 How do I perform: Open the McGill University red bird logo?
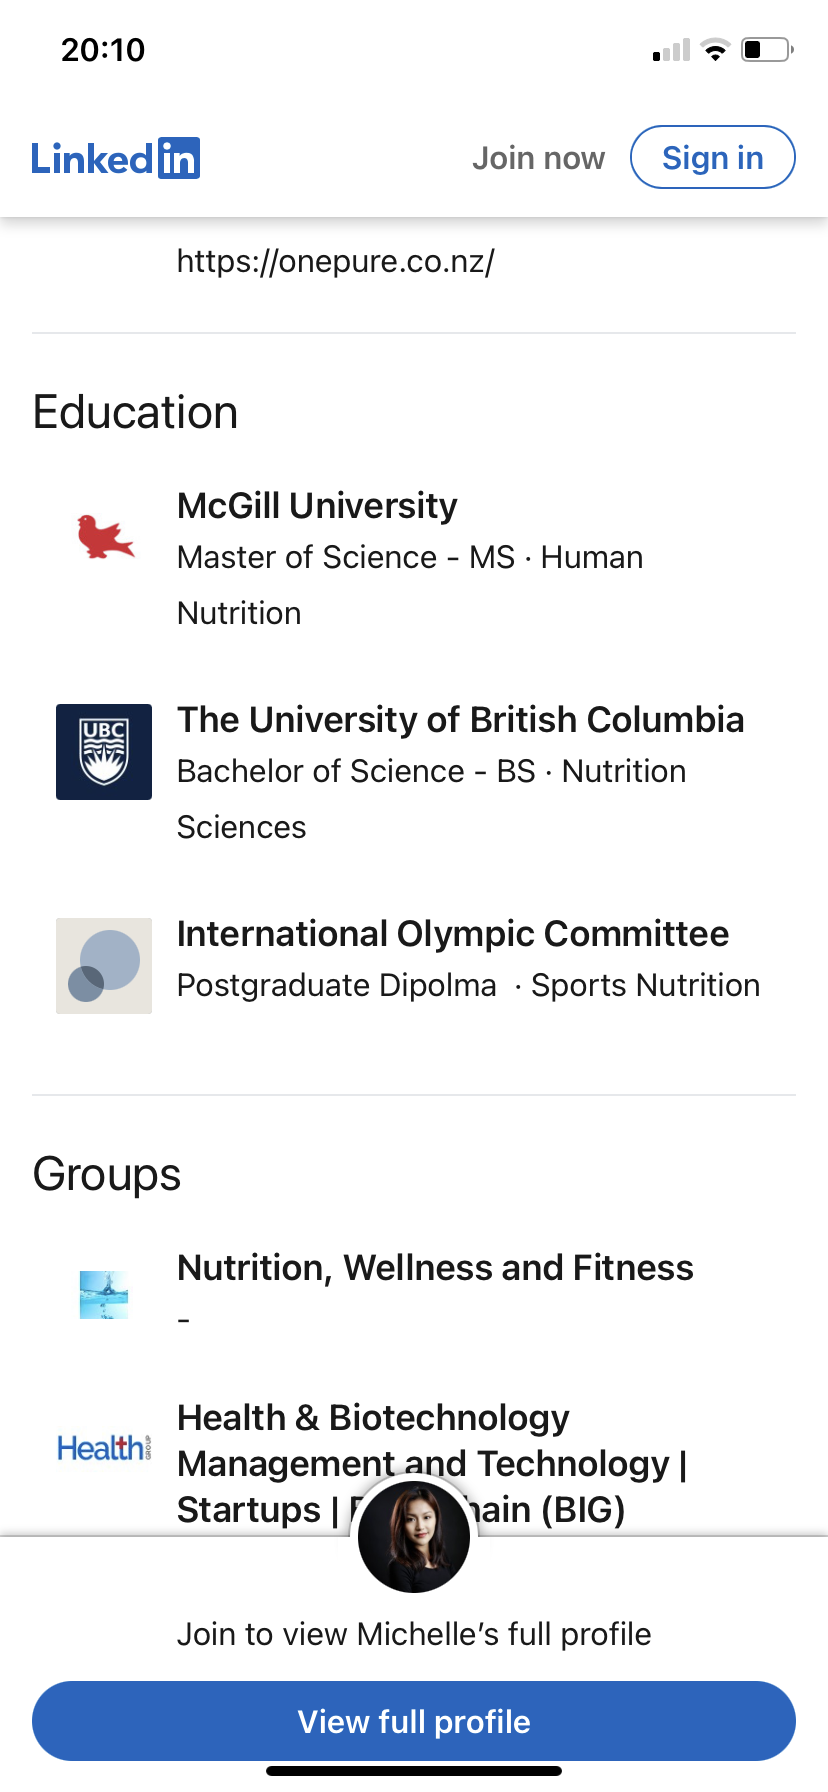pos(105,537)
